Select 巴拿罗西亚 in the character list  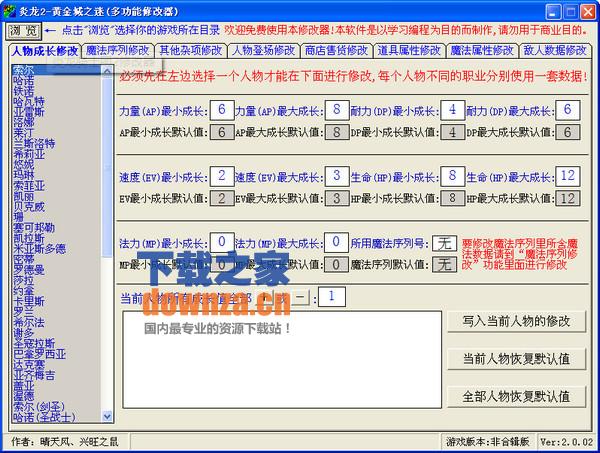(x=57, y=354)
